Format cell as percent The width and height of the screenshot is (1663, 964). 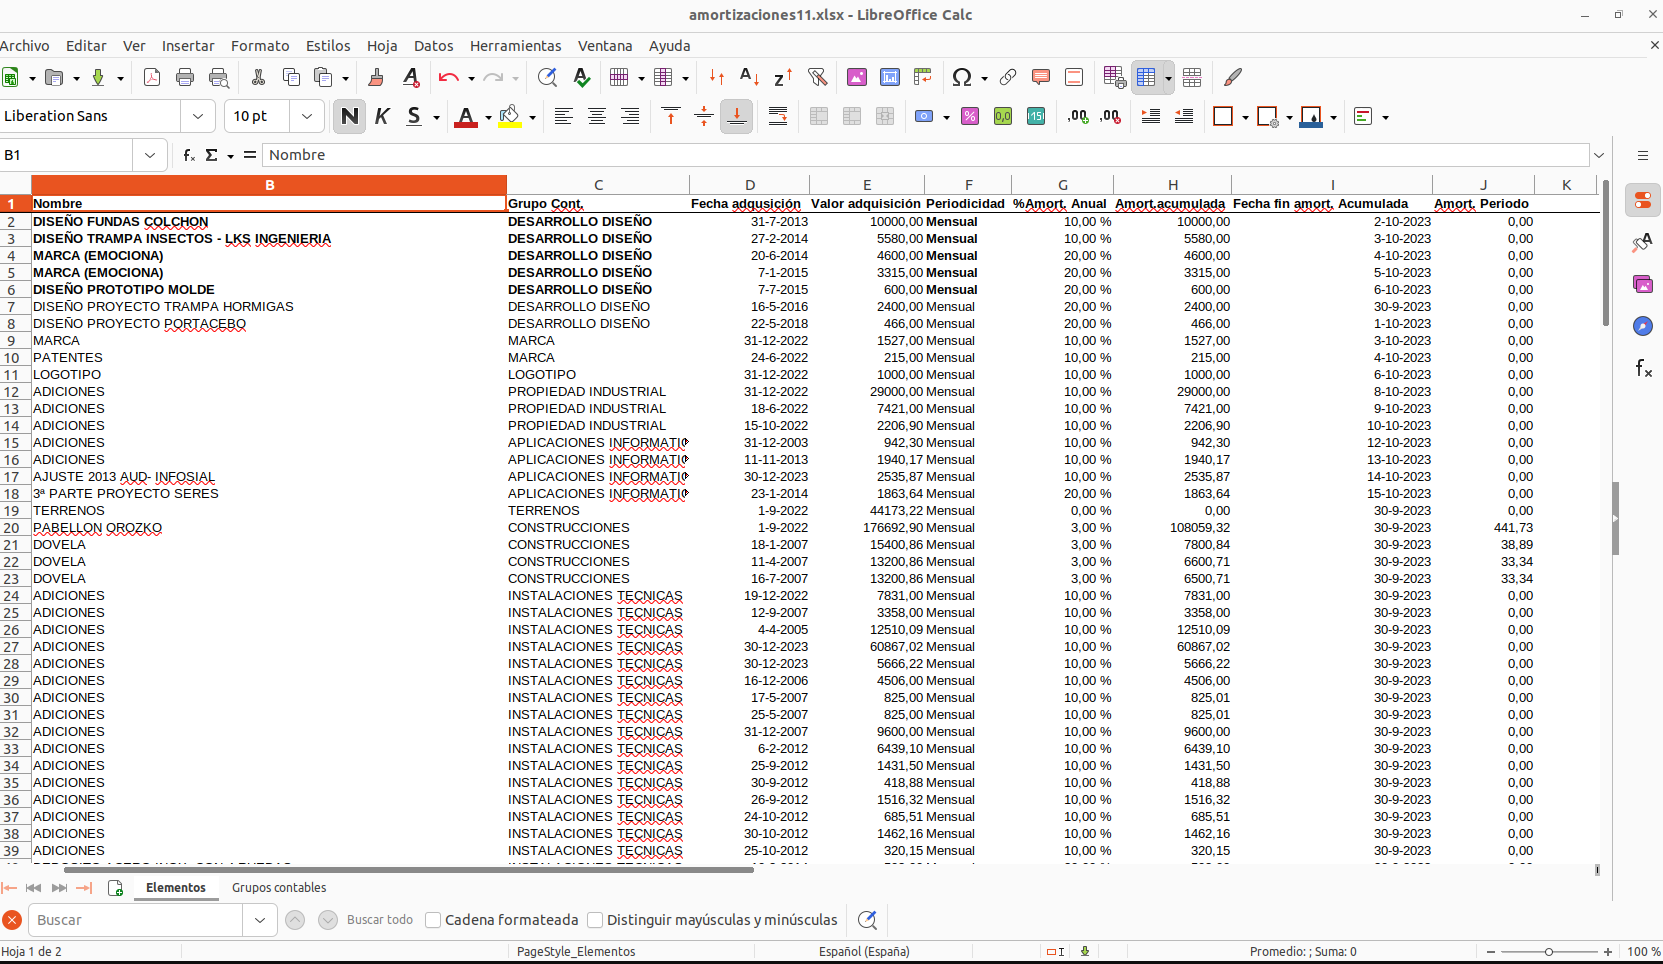click(x=970, y=116)
